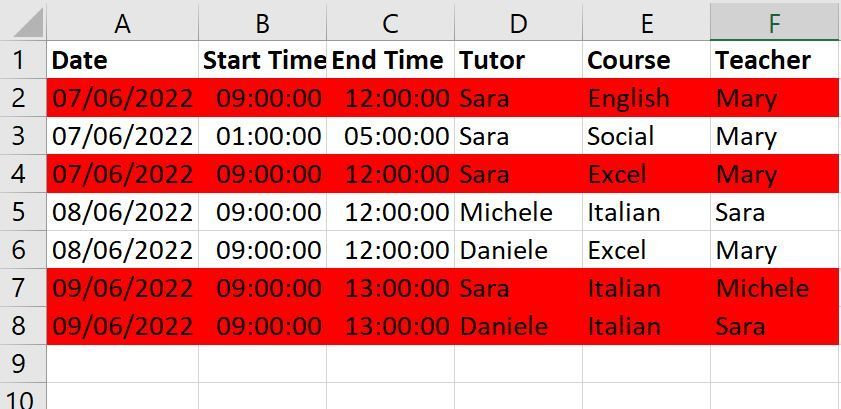The image size is (841, 409).
Task: Select column E header
Action: (646, 24)
